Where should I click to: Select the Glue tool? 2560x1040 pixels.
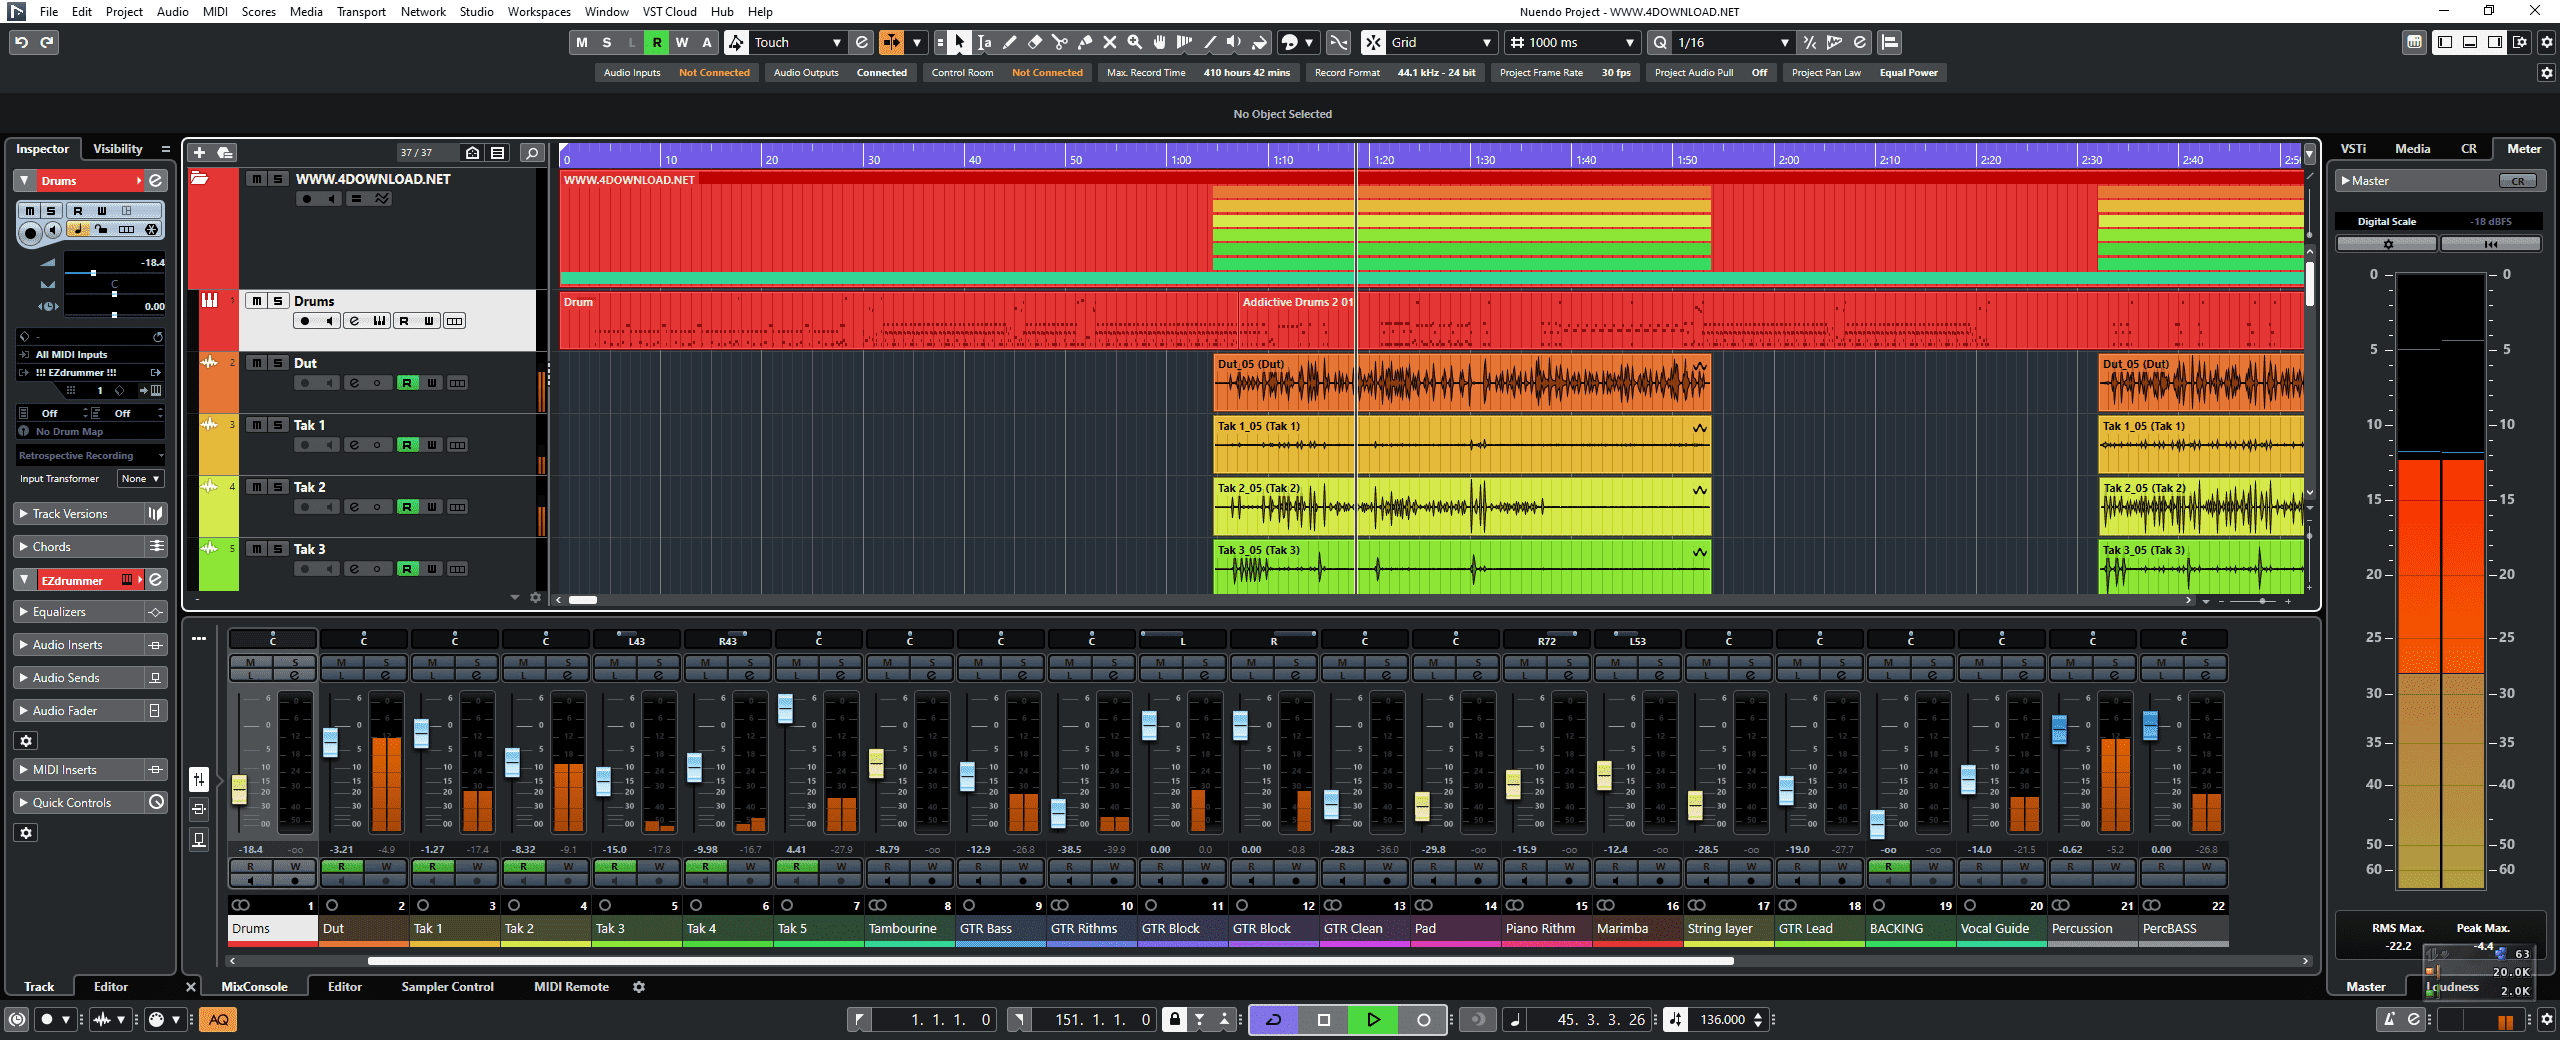[x=1085, y=42]
